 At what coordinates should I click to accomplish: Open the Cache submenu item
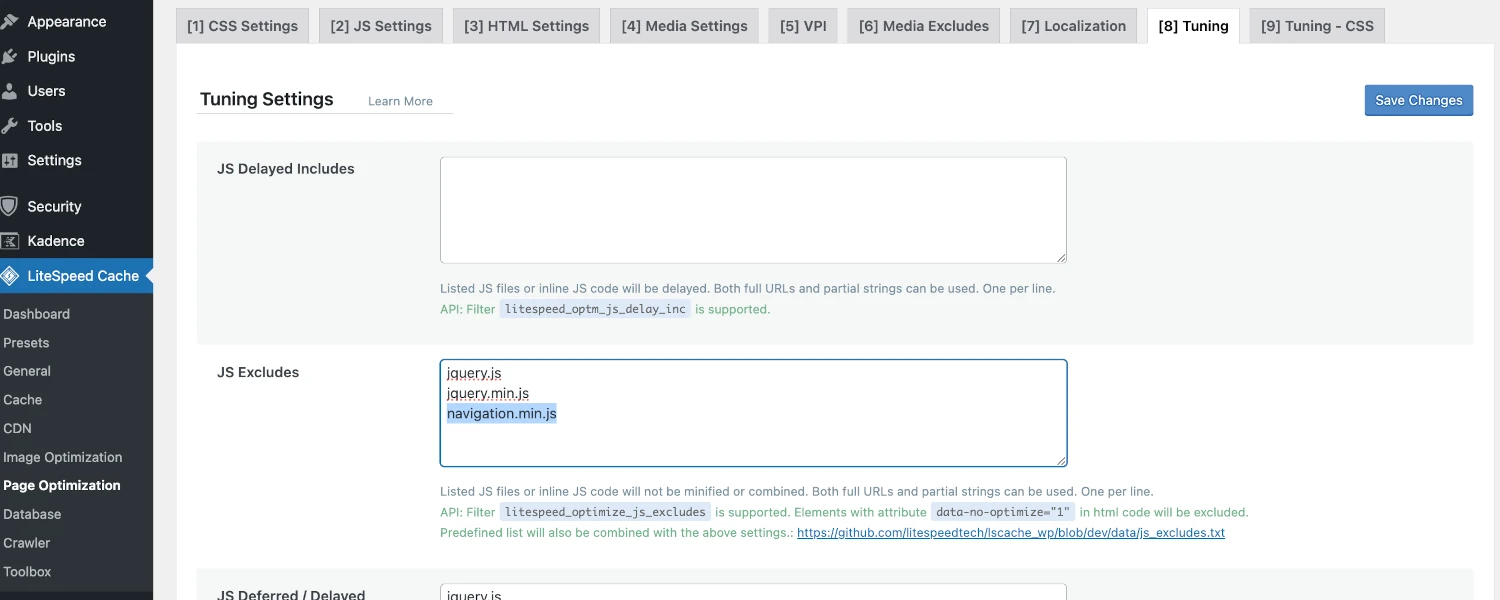[23, 400]
